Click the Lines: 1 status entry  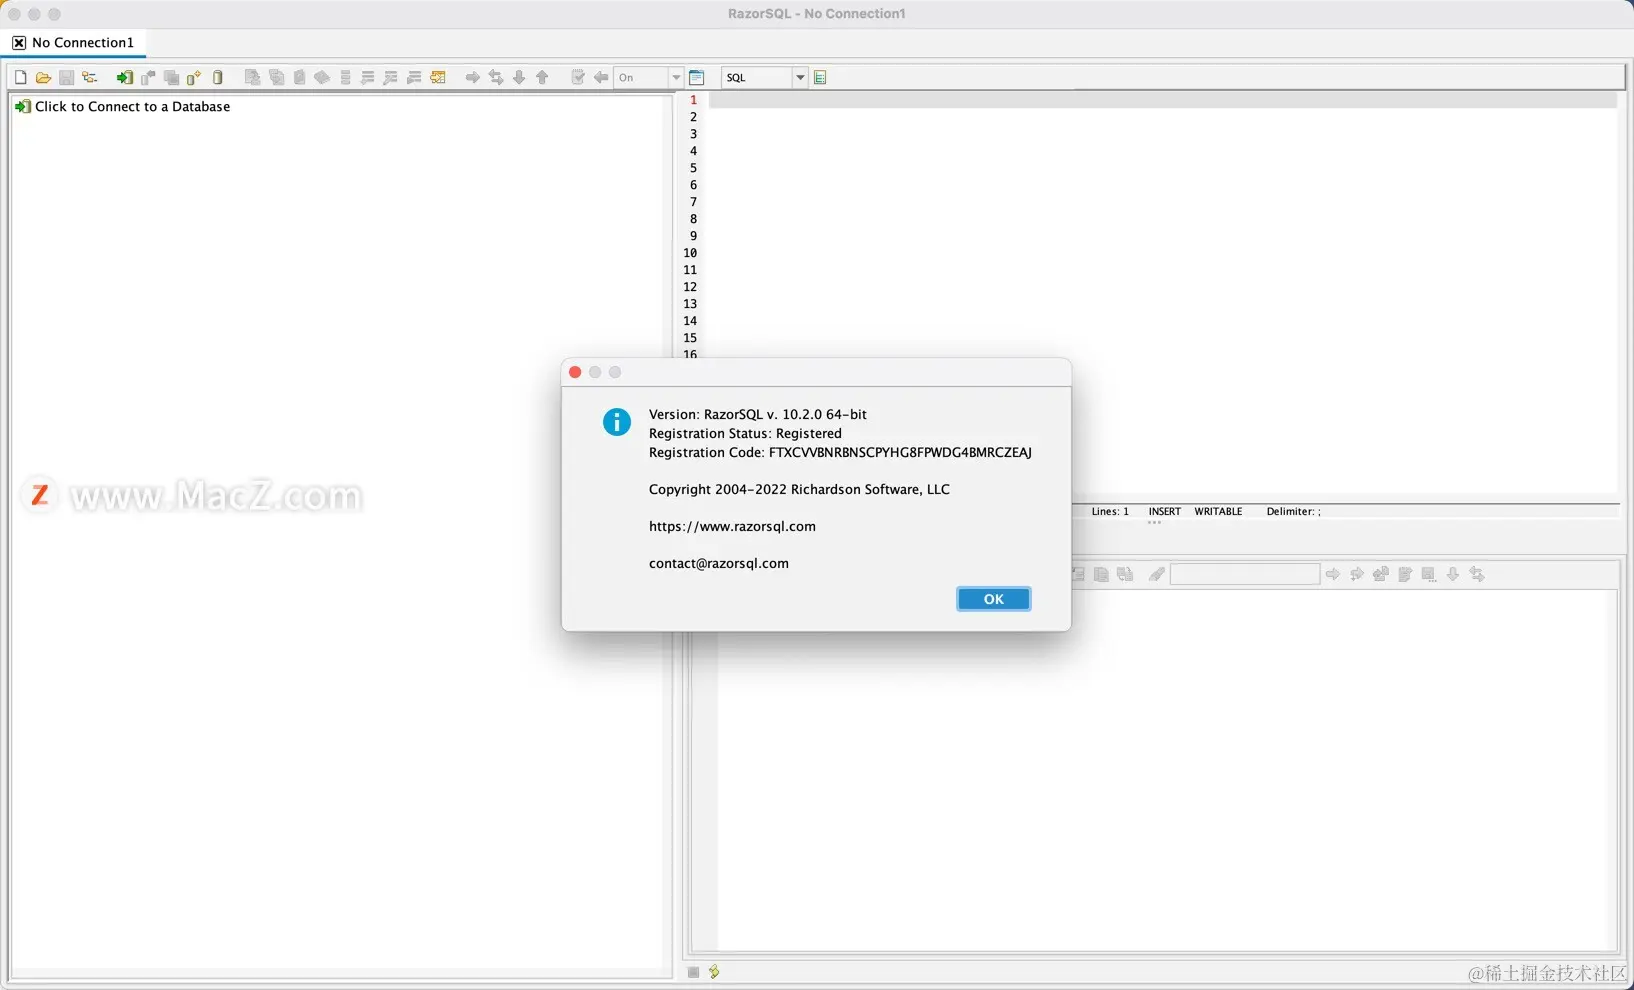coord(1110,511)
